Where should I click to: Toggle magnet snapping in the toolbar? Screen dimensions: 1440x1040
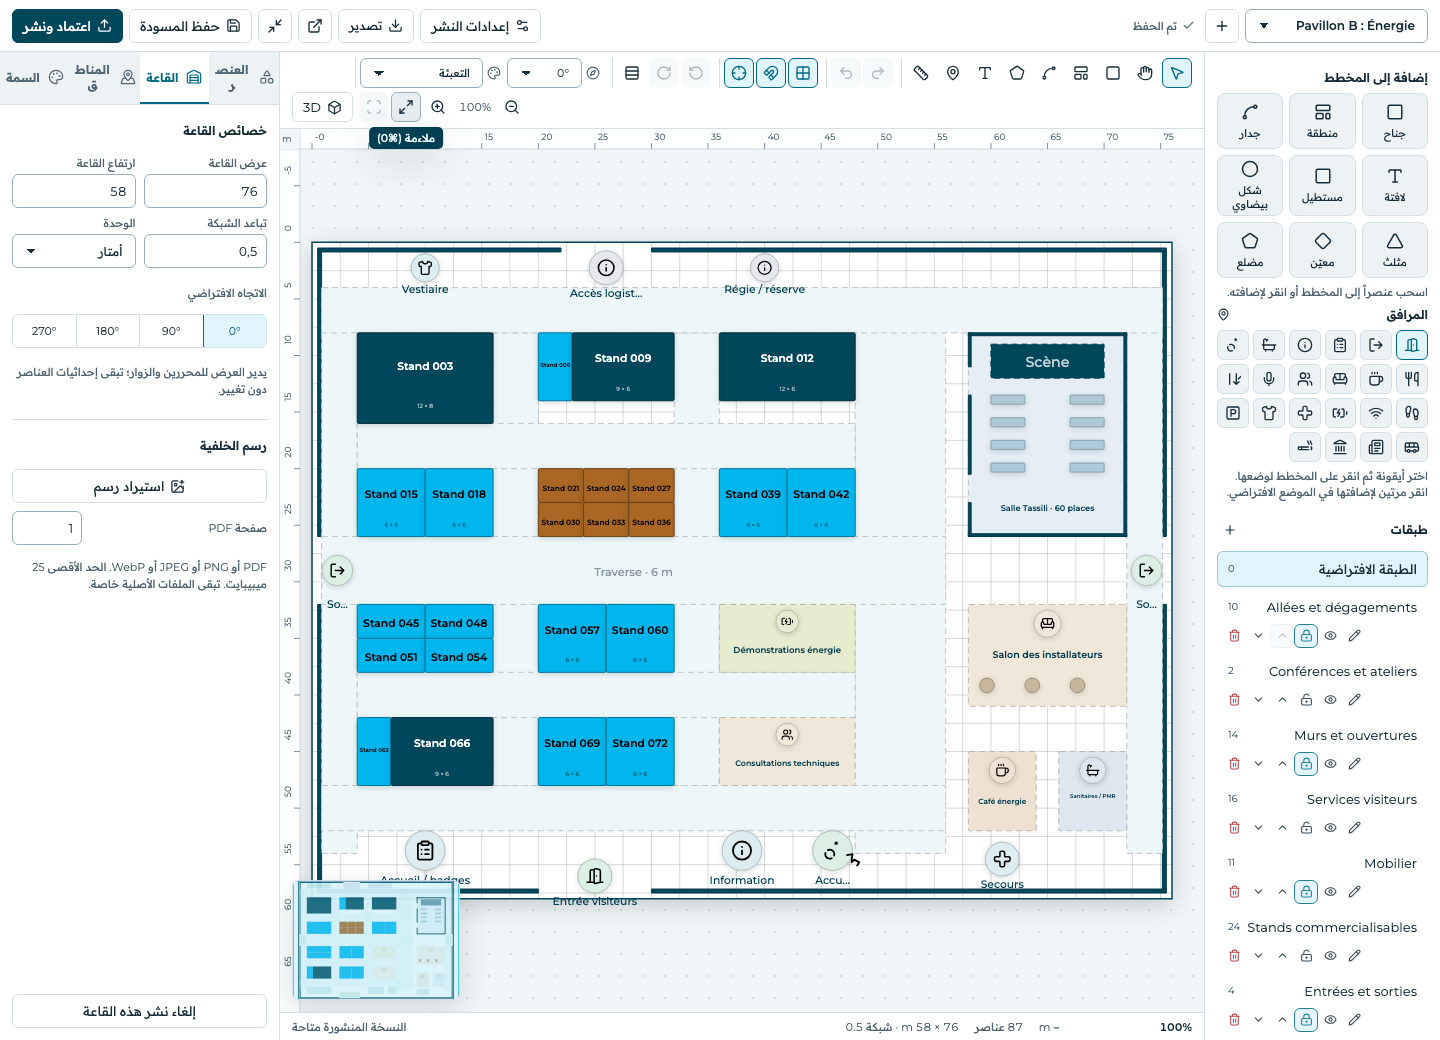click(x=771, y=73)
